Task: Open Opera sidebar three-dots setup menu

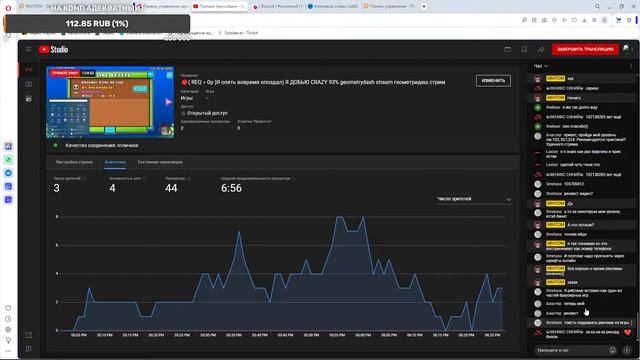Action: pos(8,351)
